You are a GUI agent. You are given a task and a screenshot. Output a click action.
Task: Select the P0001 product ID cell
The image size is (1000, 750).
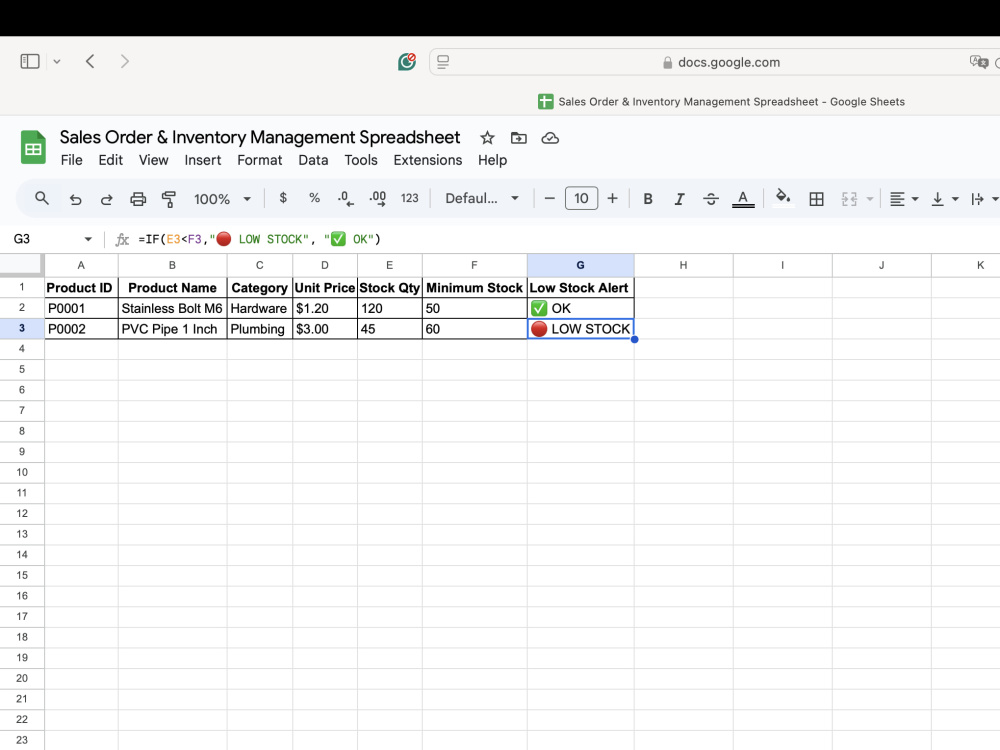(x=81, y=308)
